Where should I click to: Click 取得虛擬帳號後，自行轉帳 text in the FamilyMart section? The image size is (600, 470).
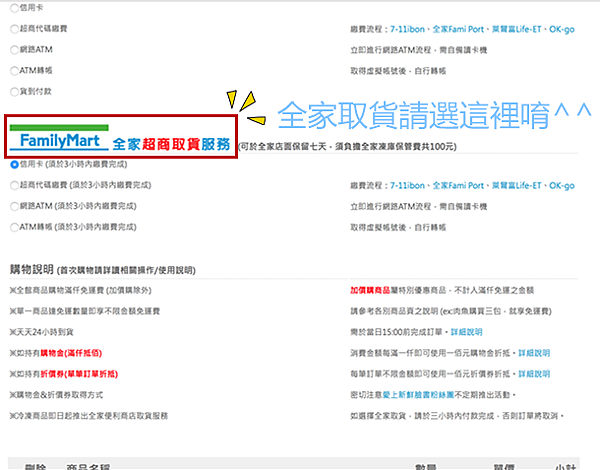point(398,227)
